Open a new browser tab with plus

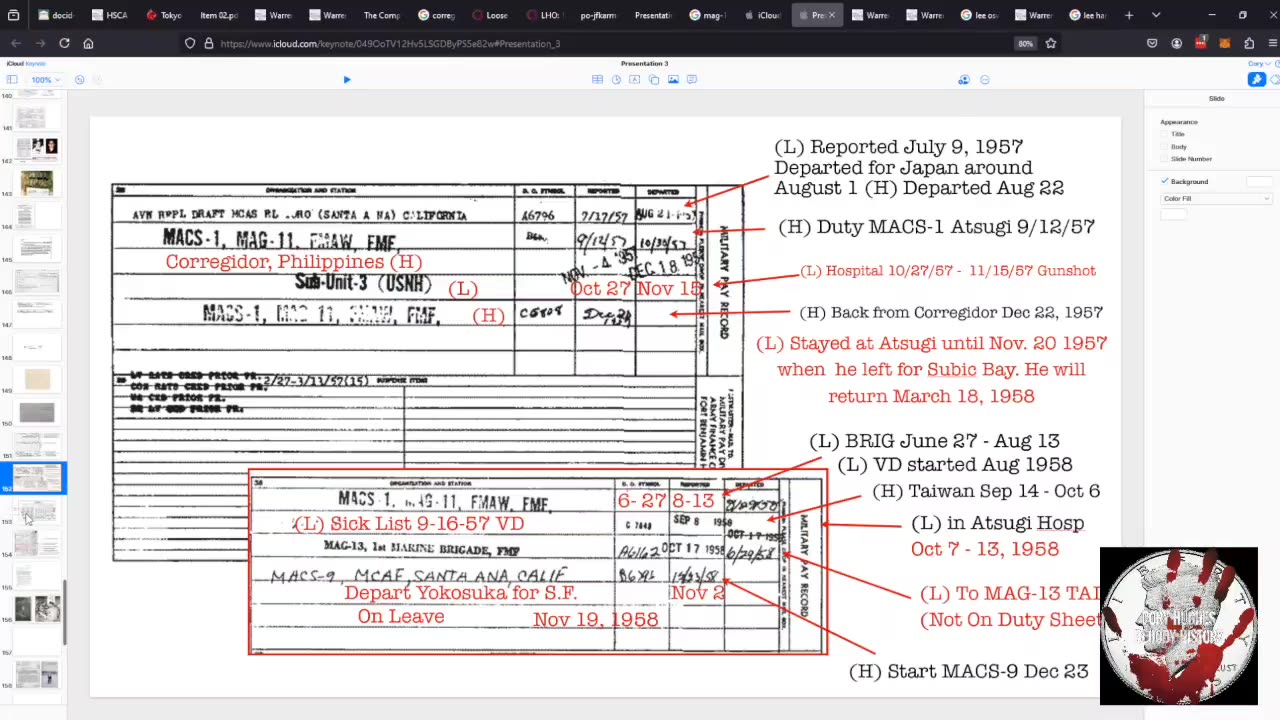tap(1129, 15)
